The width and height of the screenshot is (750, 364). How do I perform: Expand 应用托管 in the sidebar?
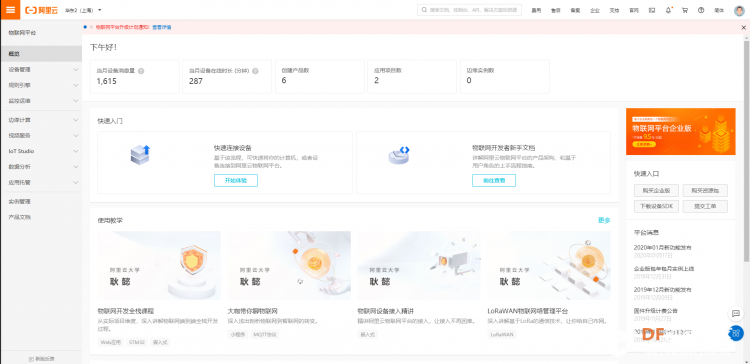click(41, 182)
